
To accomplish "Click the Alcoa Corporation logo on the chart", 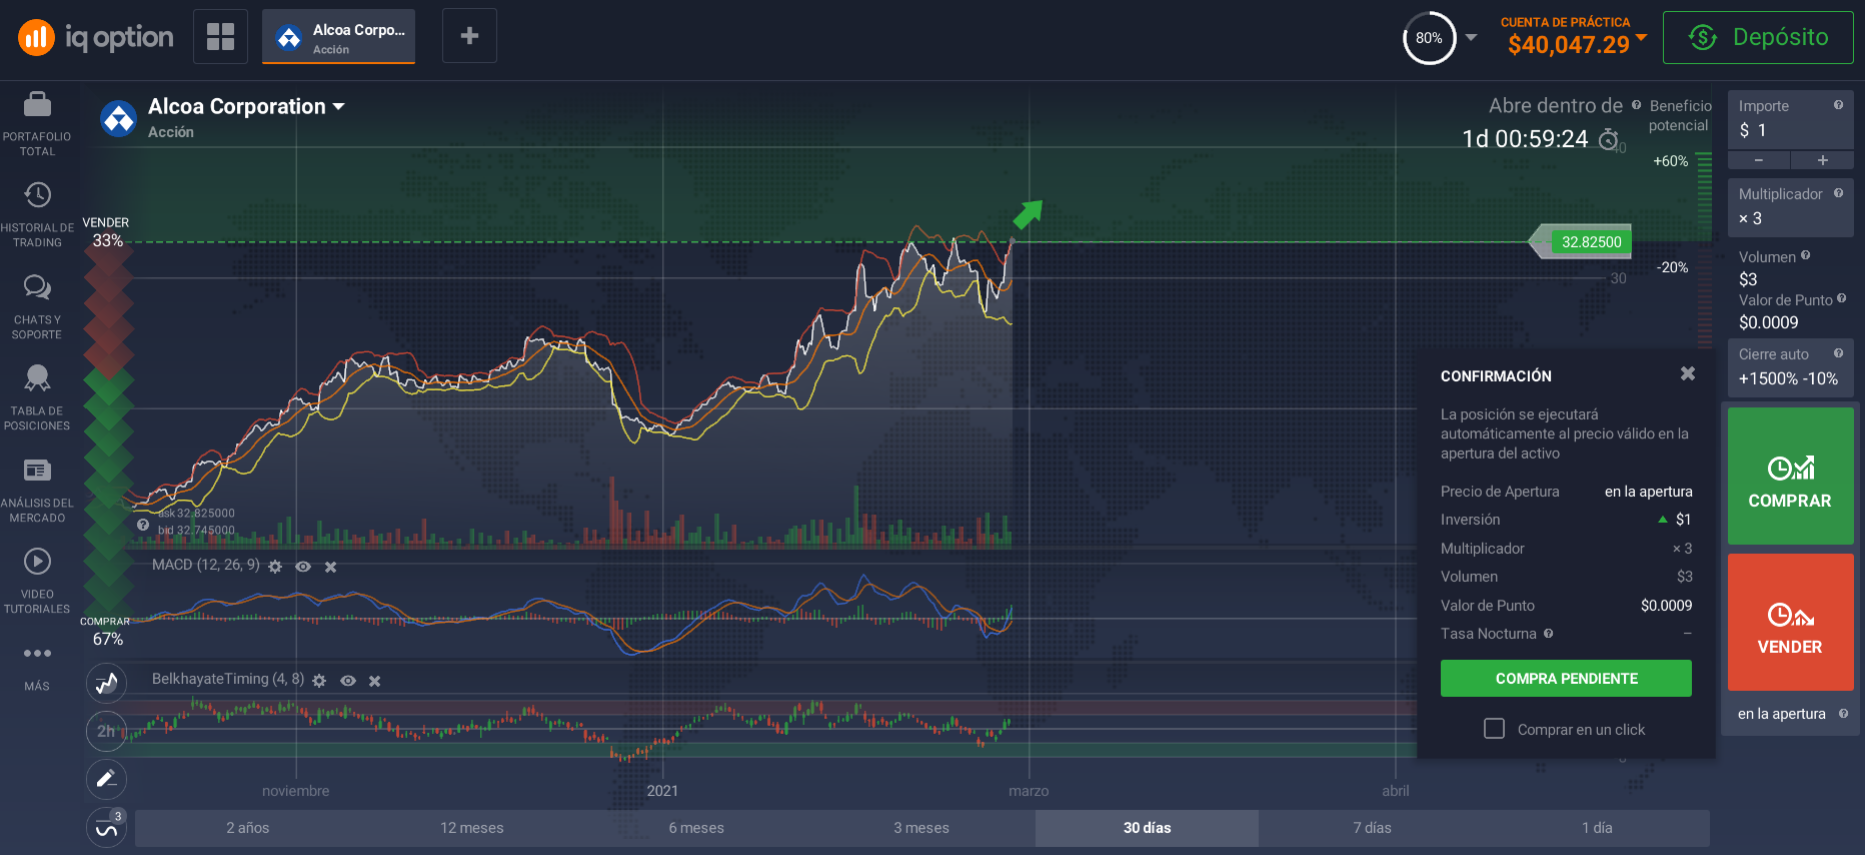I will point(119,119).
